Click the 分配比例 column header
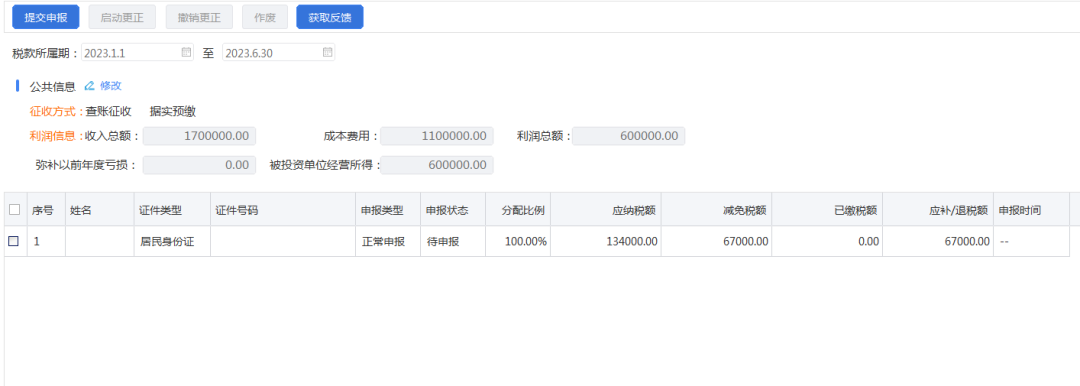The height and width of the screenshot is (386, 1080). click(x=518, y=210)
